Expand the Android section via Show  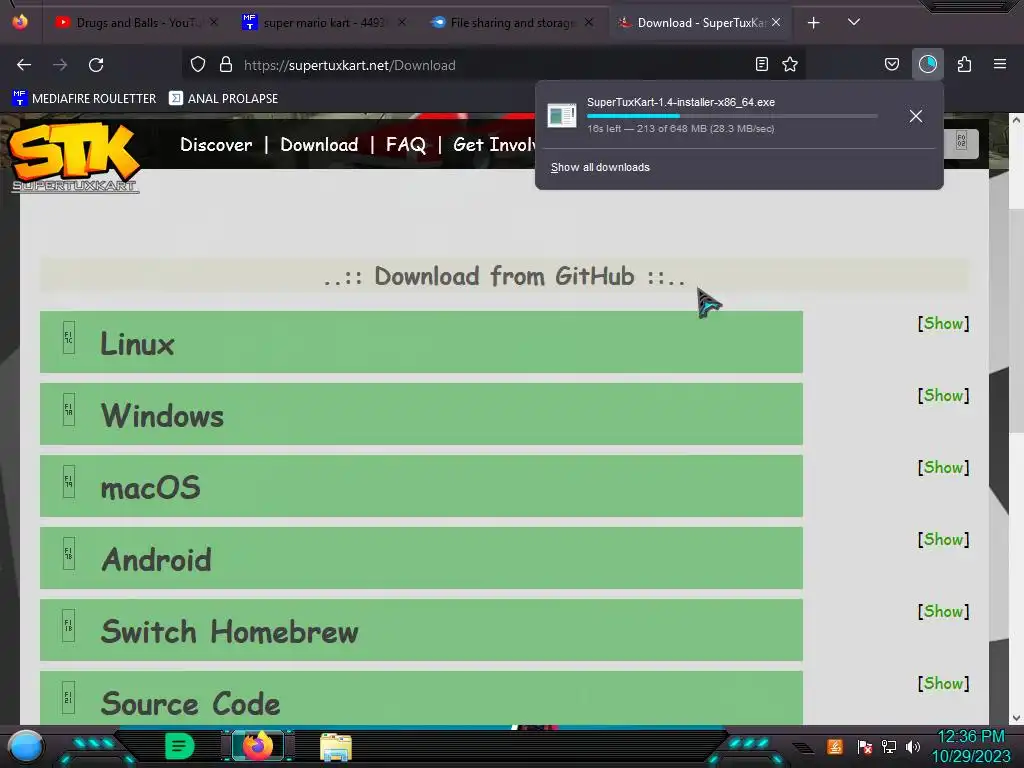pyautogui.click(x=943, y=539)
